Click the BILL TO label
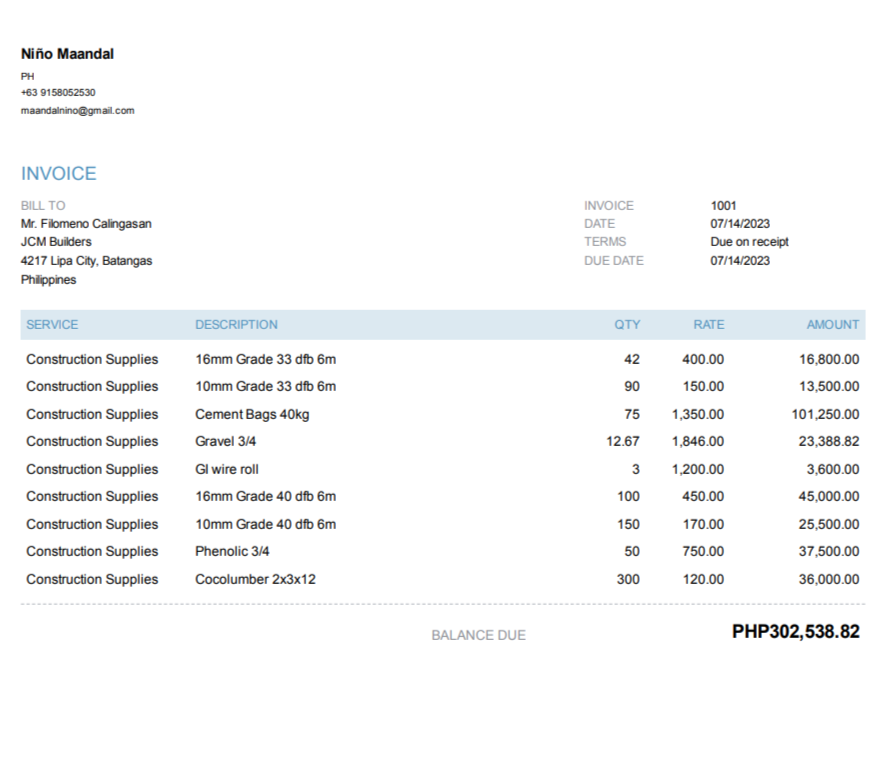The width and height of the screenshot is (889, 770). click(43, 206)
